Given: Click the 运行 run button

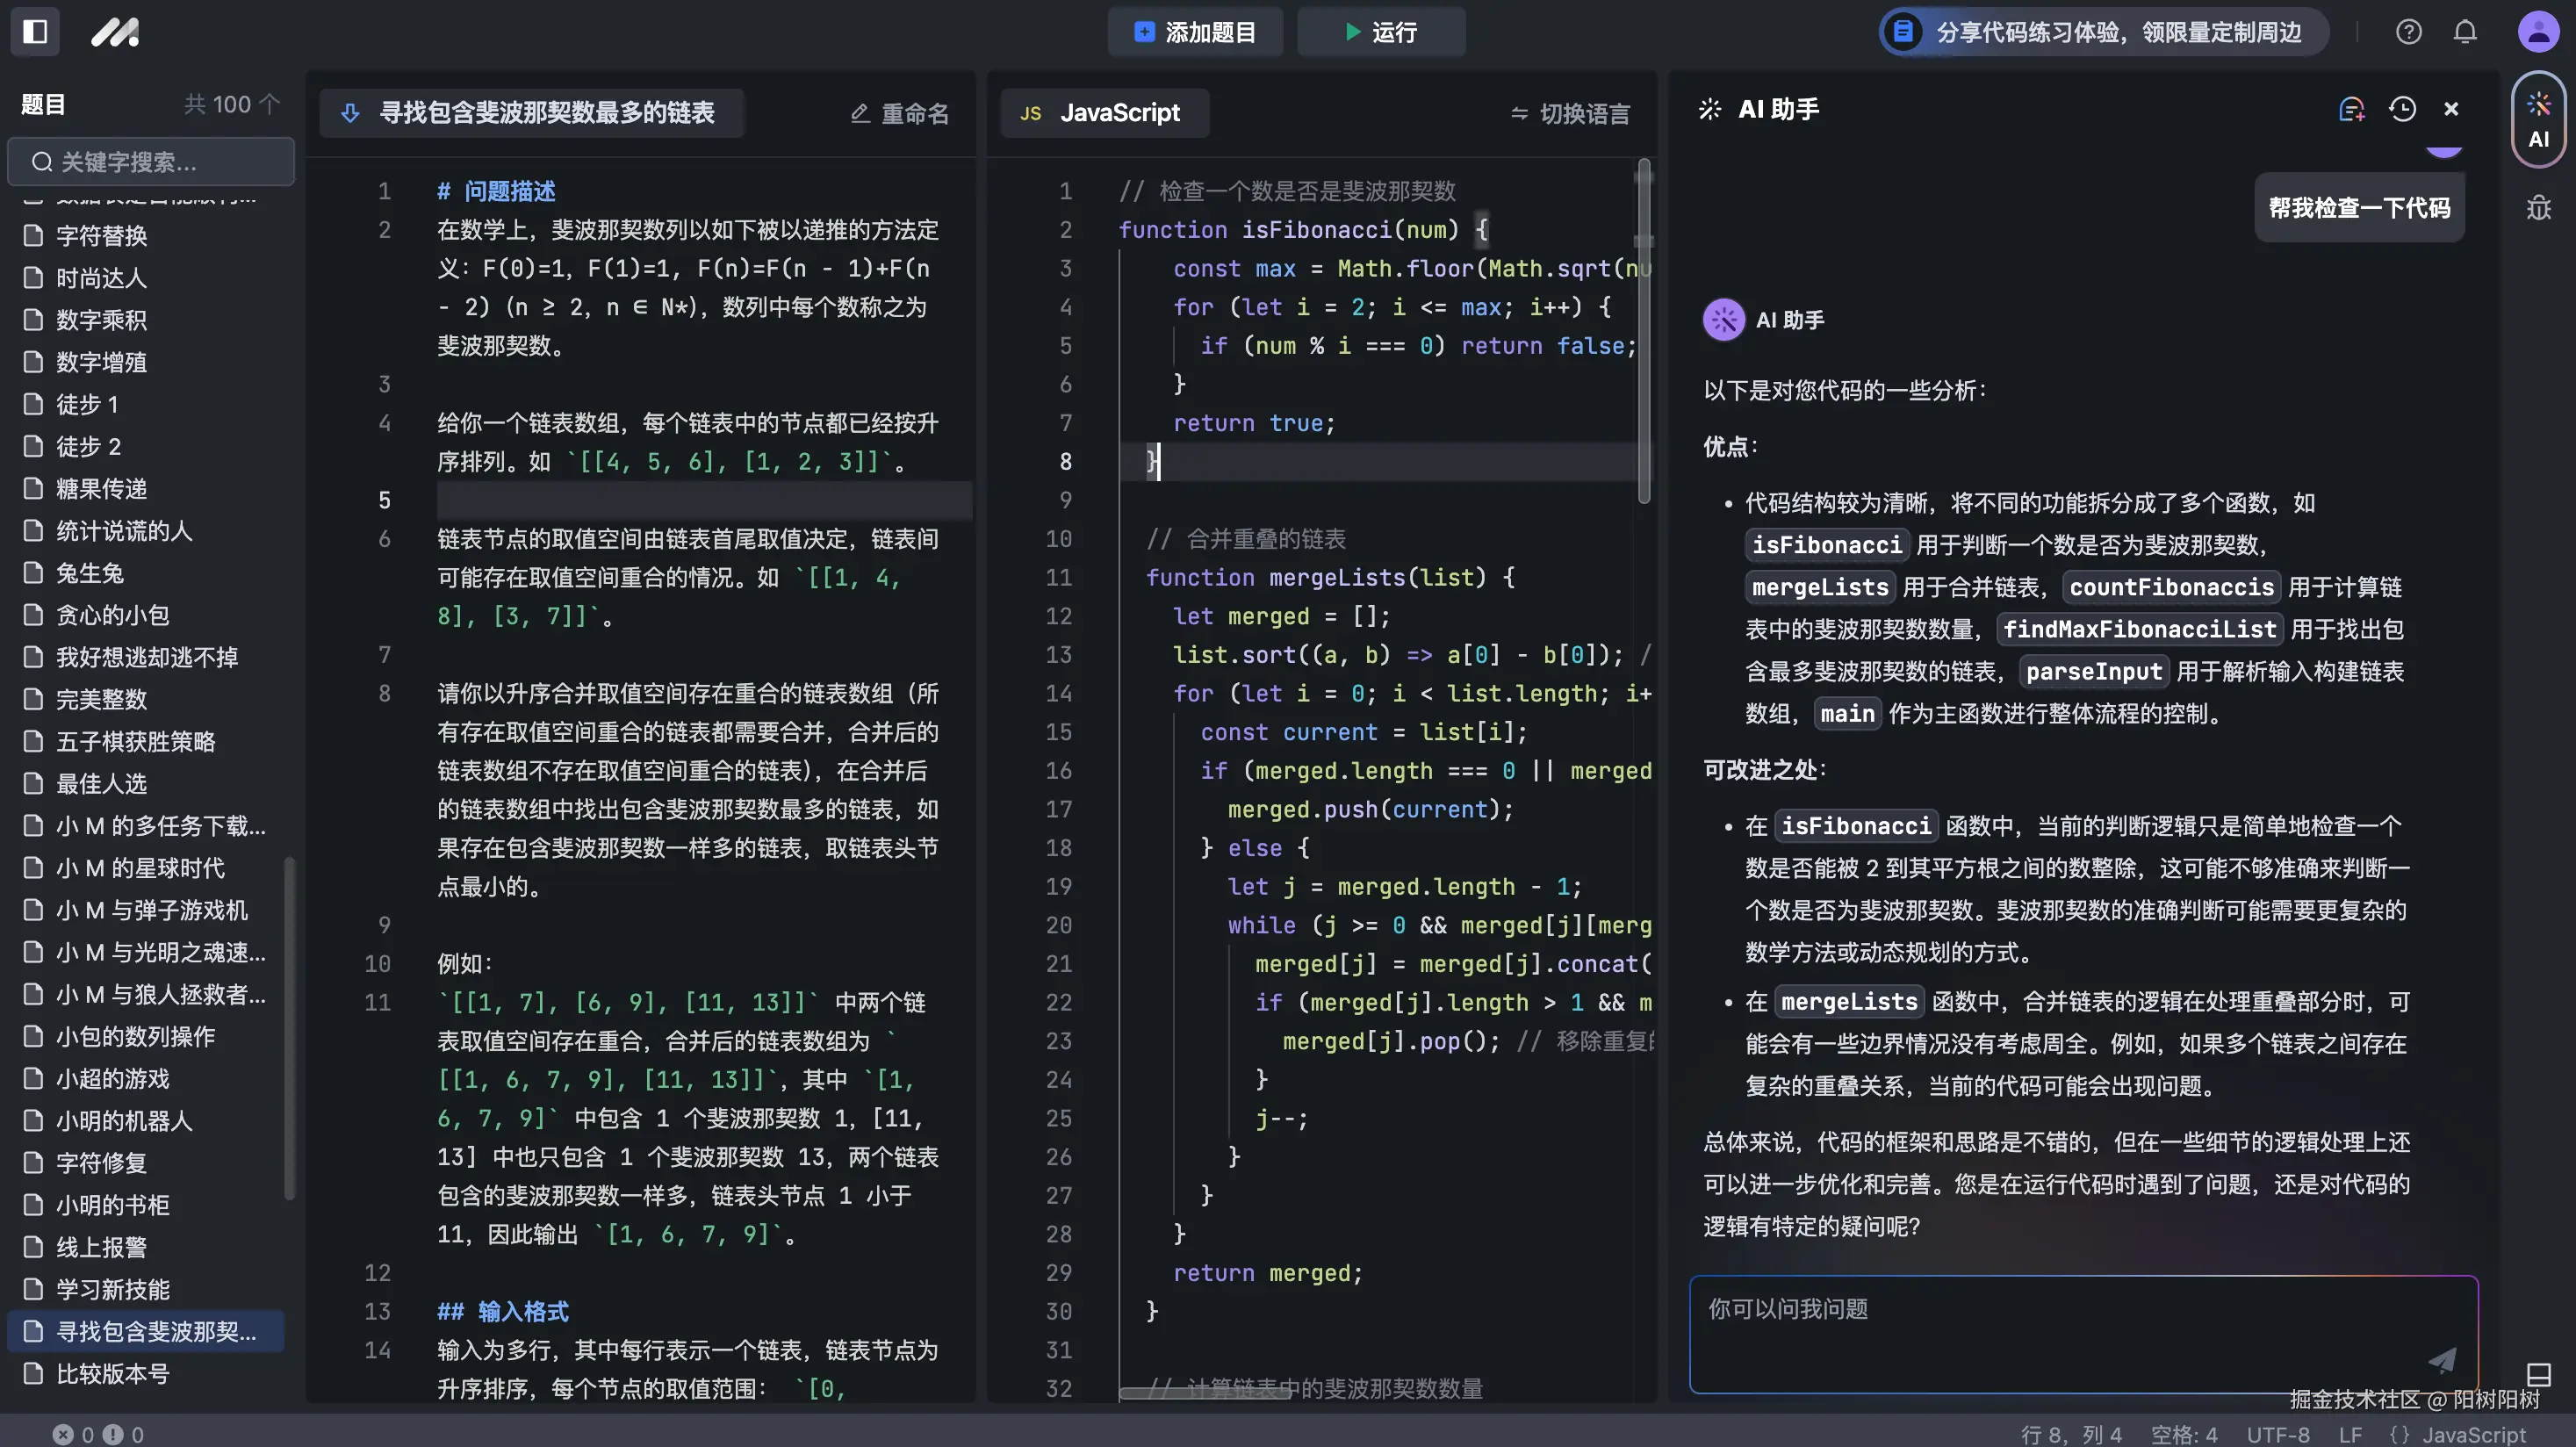Looking at the screenshot, I should pyautogui.click(x=1380, y=31).
